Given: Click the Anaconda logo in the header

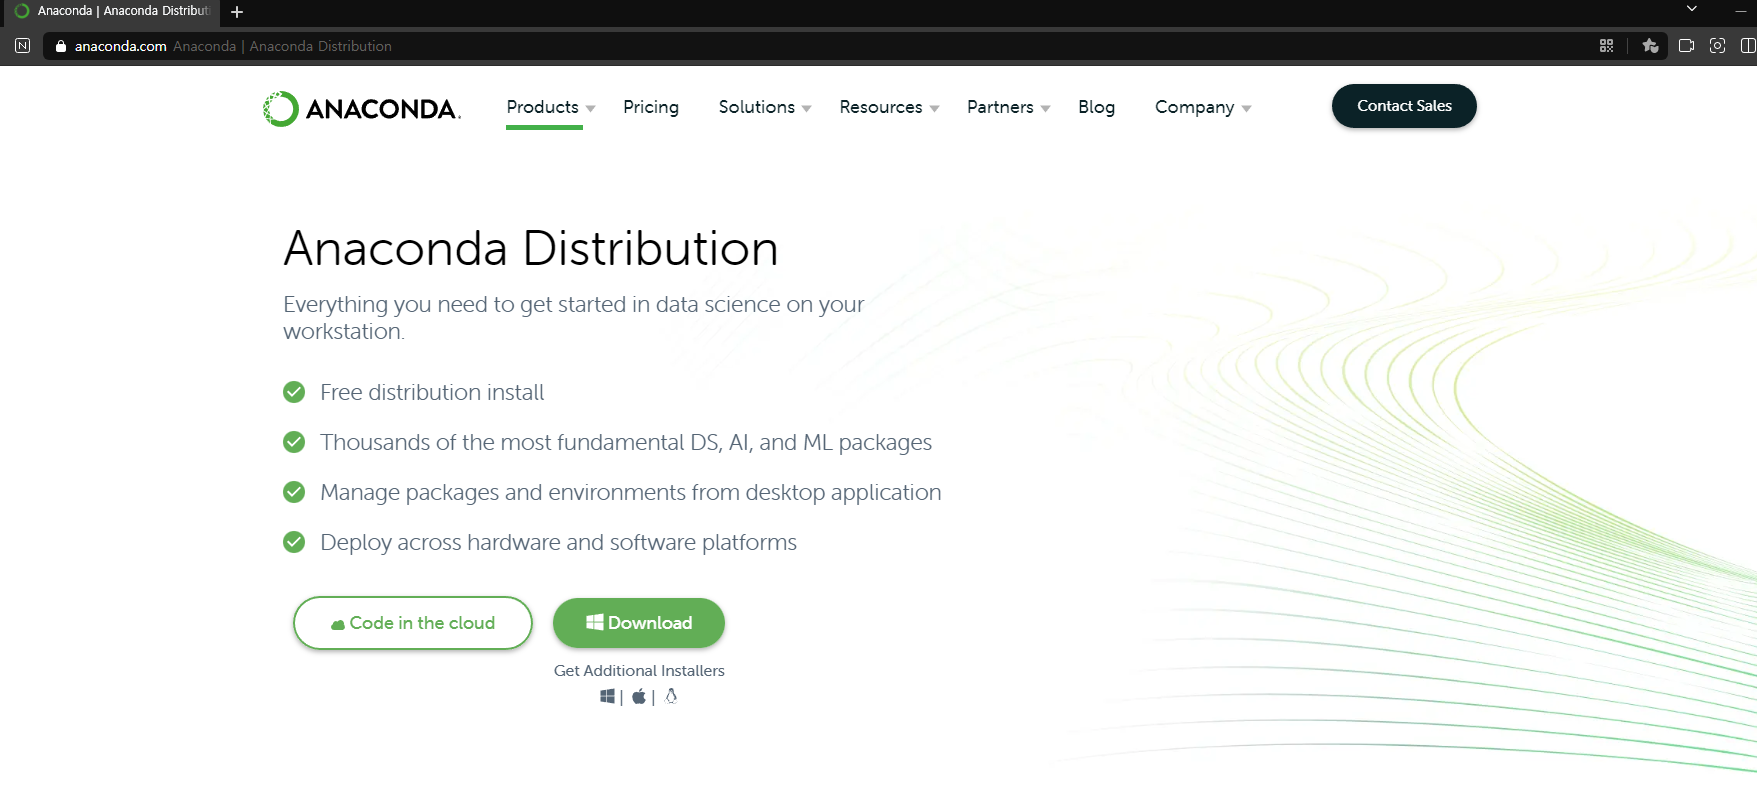Looking at the screenshot, I should tap(361, 108).
